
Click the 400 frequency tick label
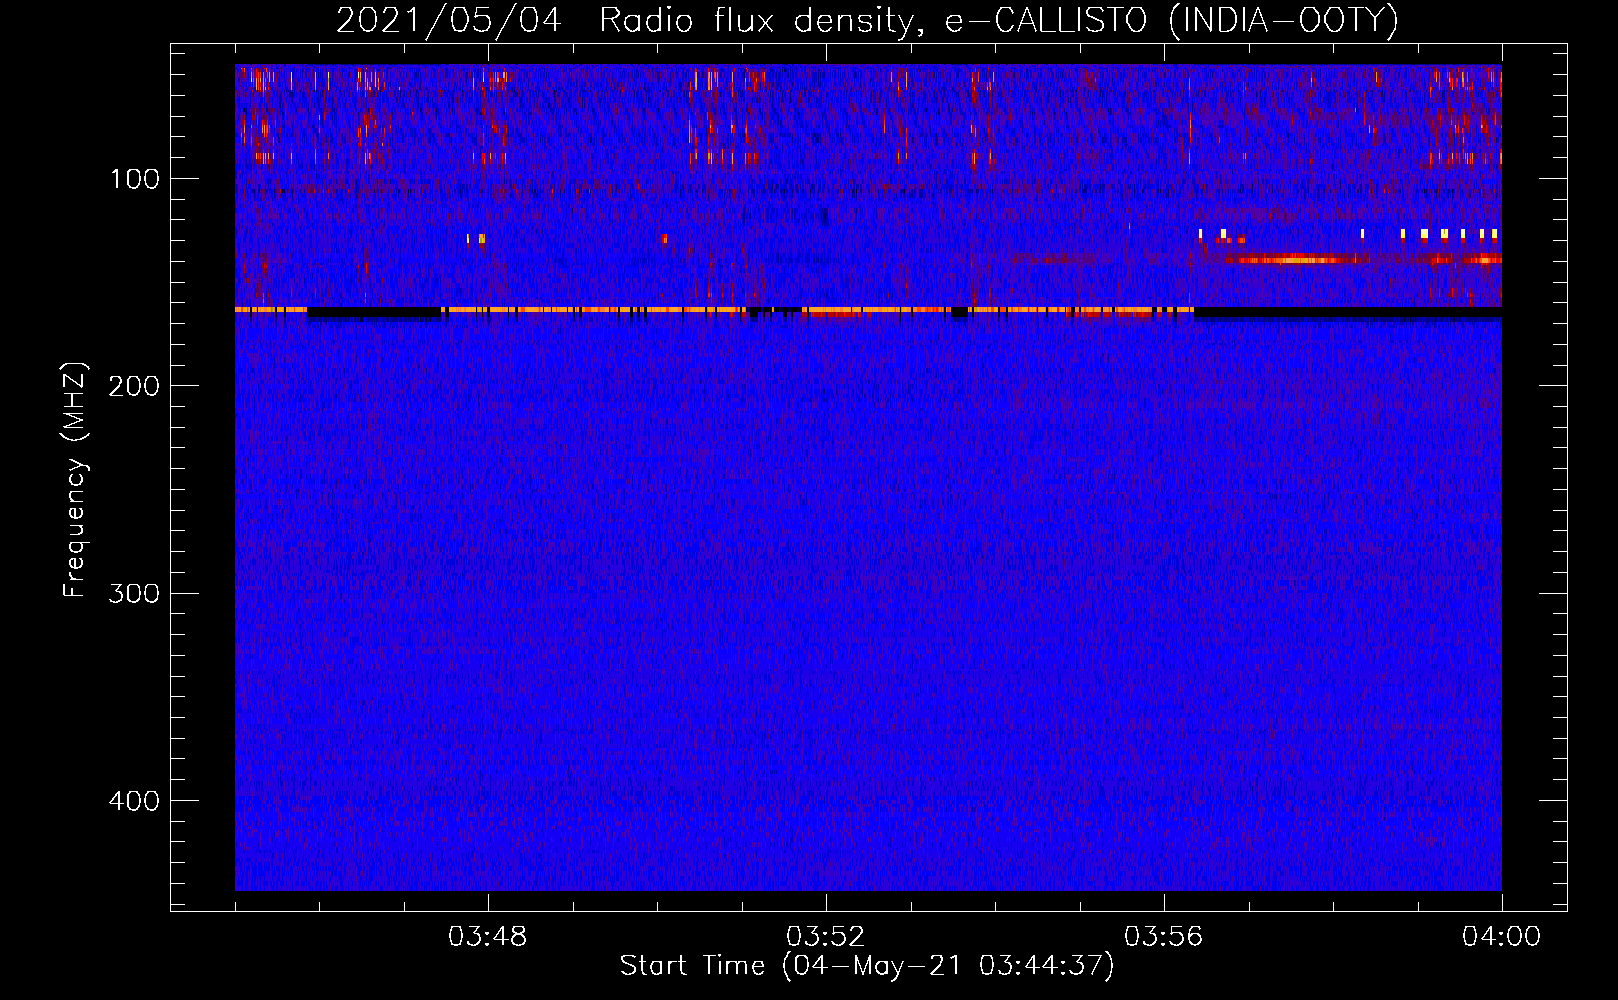click(134, 801)
